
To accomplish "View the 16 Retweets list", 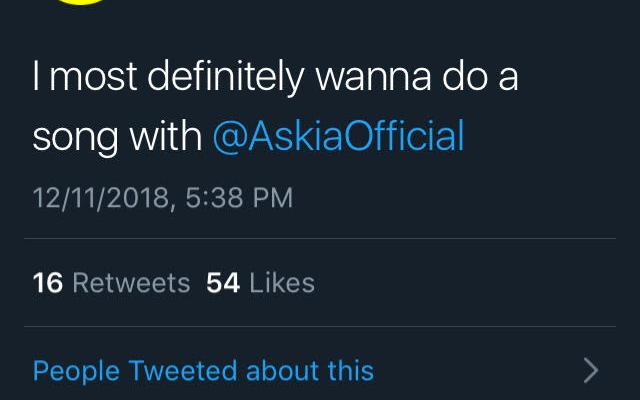I will click(x=111, y=283).
